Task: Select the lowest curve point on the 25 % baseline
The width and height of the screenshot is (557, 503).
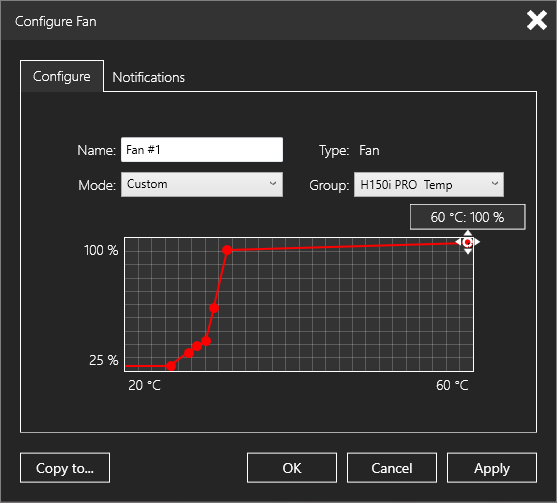Action: click(171, 366)
